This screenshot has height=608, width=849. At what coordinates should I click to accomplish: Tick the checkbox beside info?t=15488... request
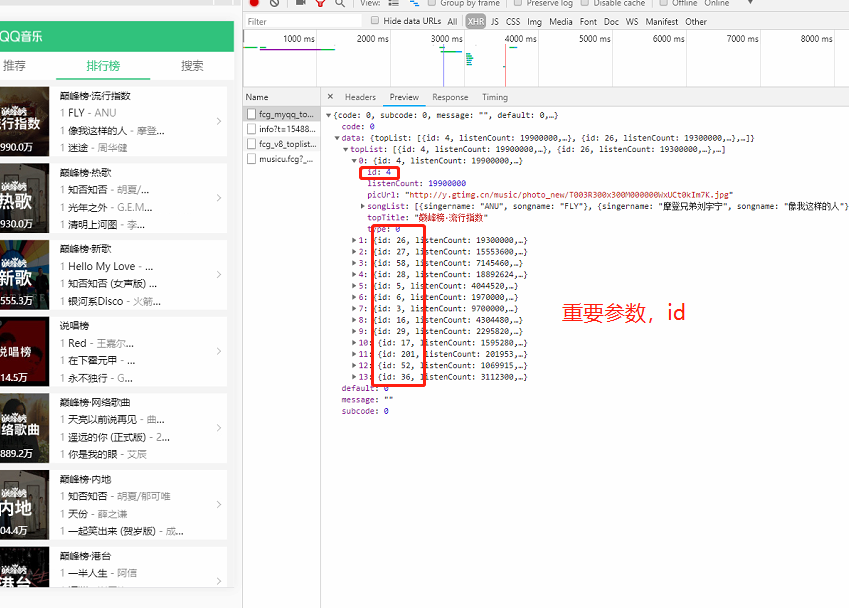(251, 129)
